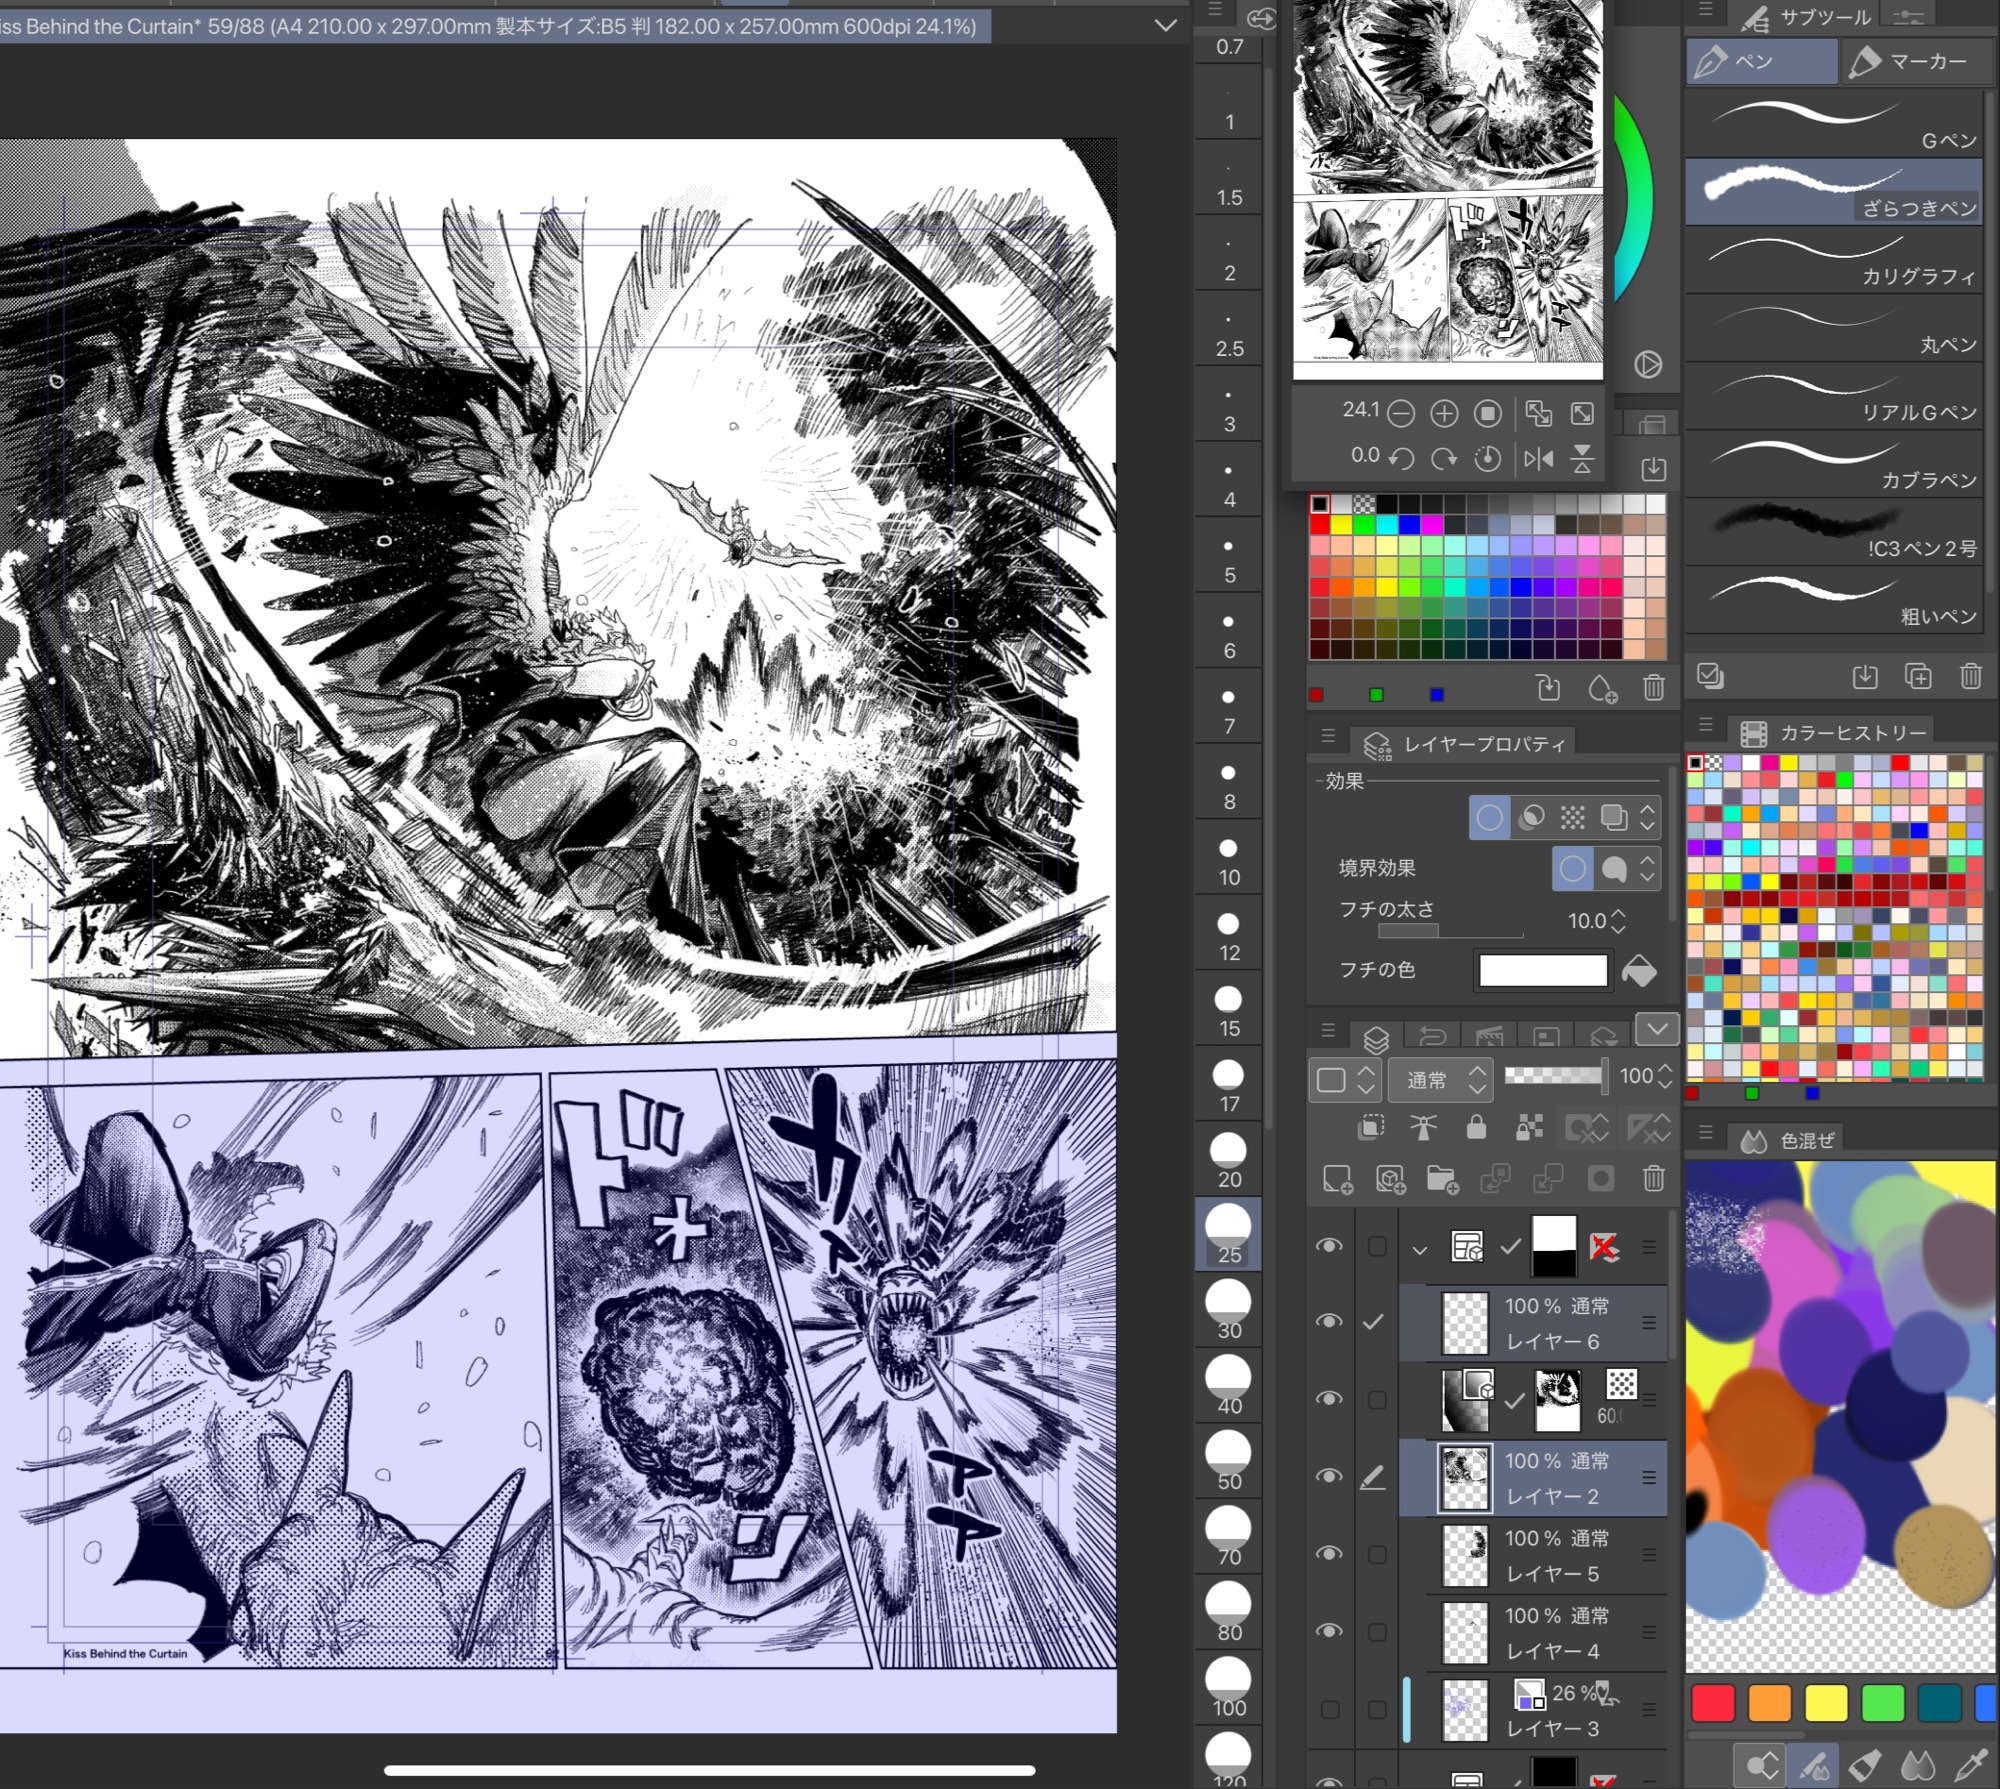Hide レイヤー 5 visibility eye
Screen dimensions: 2000x1789
[1329, 1553]
